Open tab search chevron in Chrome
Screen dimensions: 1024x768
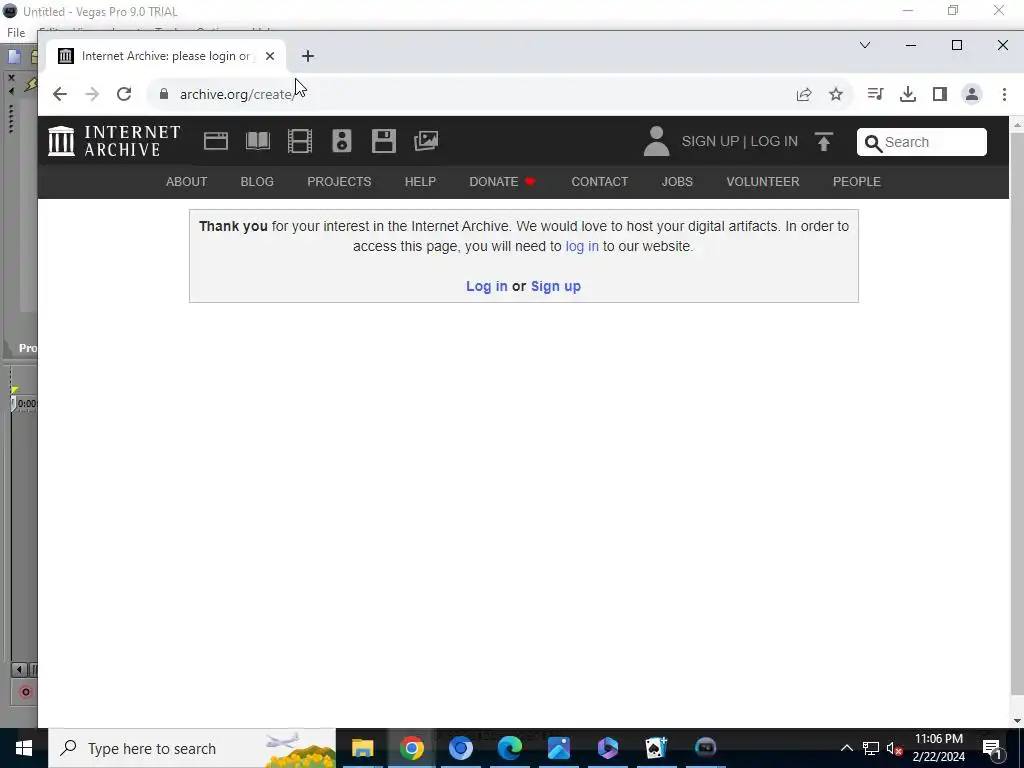click(x=865, y=45)
